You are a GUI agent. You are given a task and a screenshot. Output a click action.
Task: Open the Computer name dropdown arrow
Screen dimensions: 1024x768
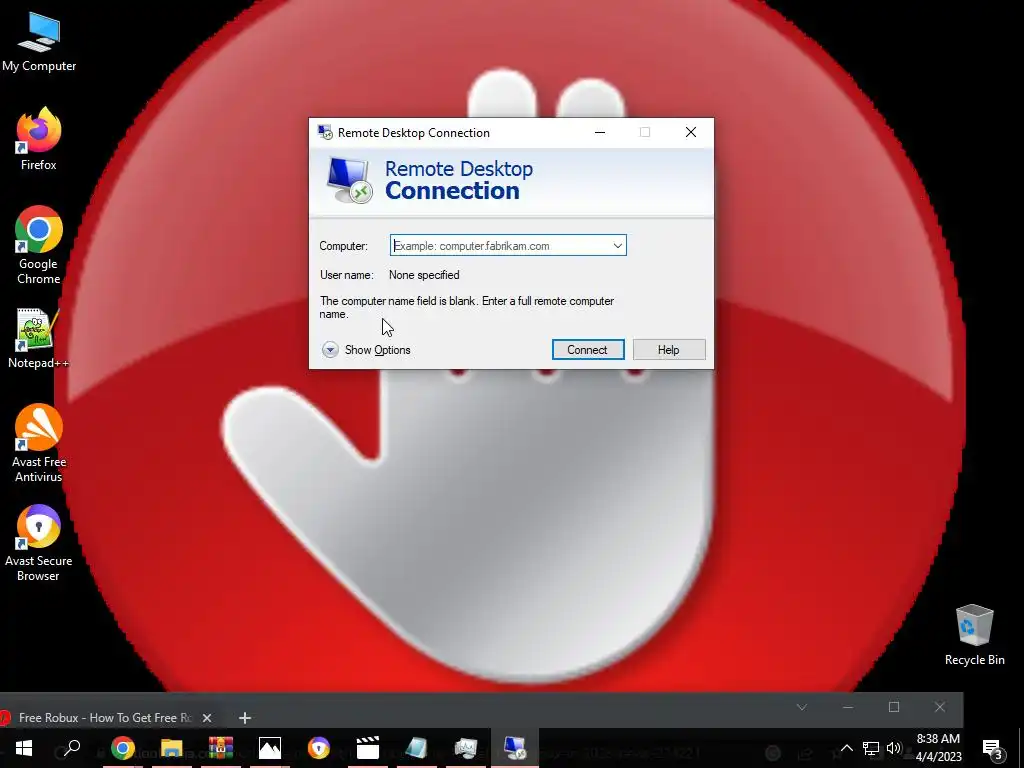click(617, 246)
